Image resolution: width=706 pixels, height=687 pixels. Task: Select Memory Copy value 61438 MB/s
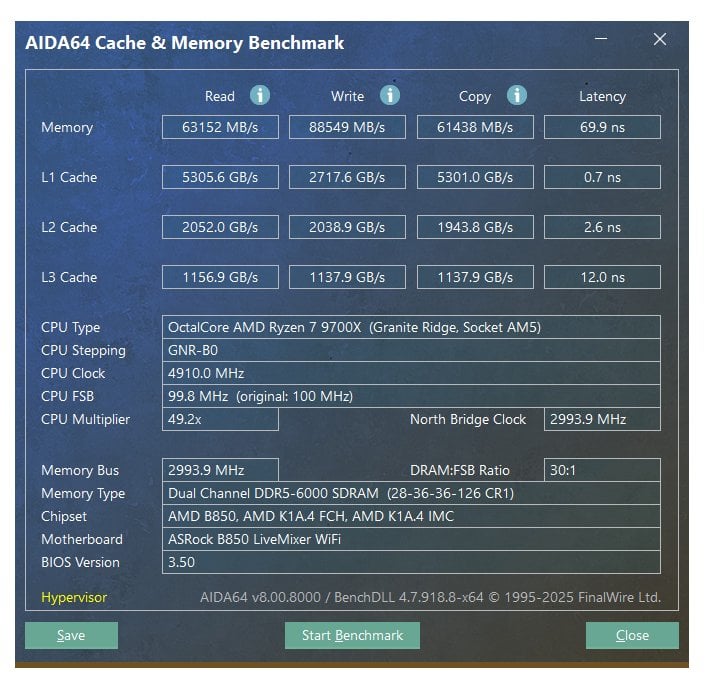[475, 127]
